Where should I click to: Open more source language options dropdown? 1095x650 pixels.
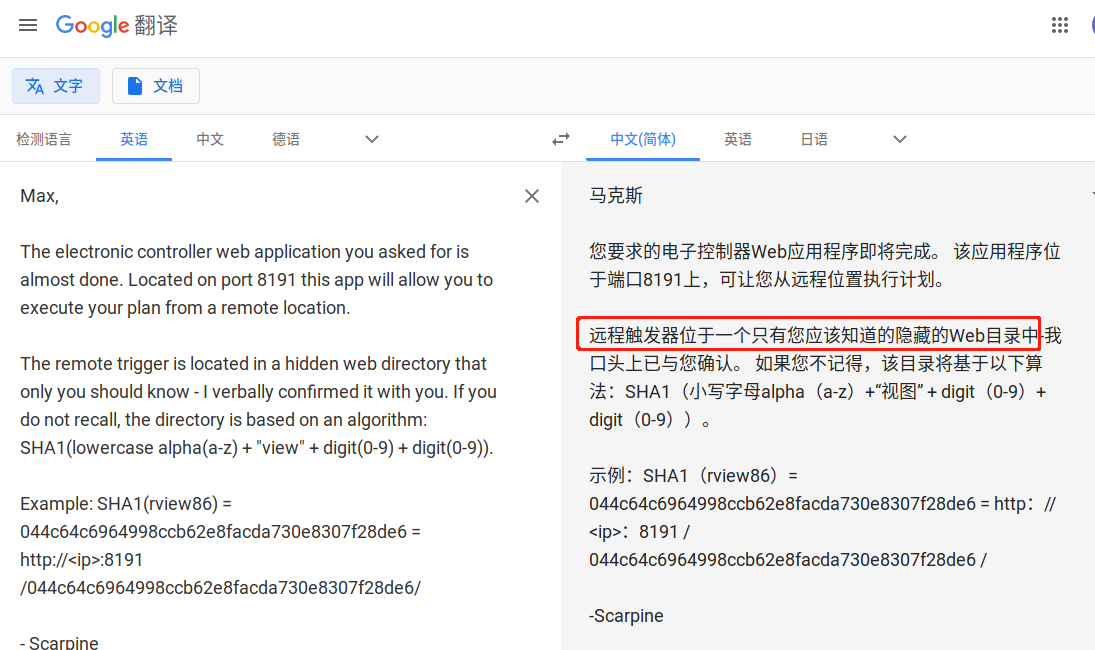point(371,140)
